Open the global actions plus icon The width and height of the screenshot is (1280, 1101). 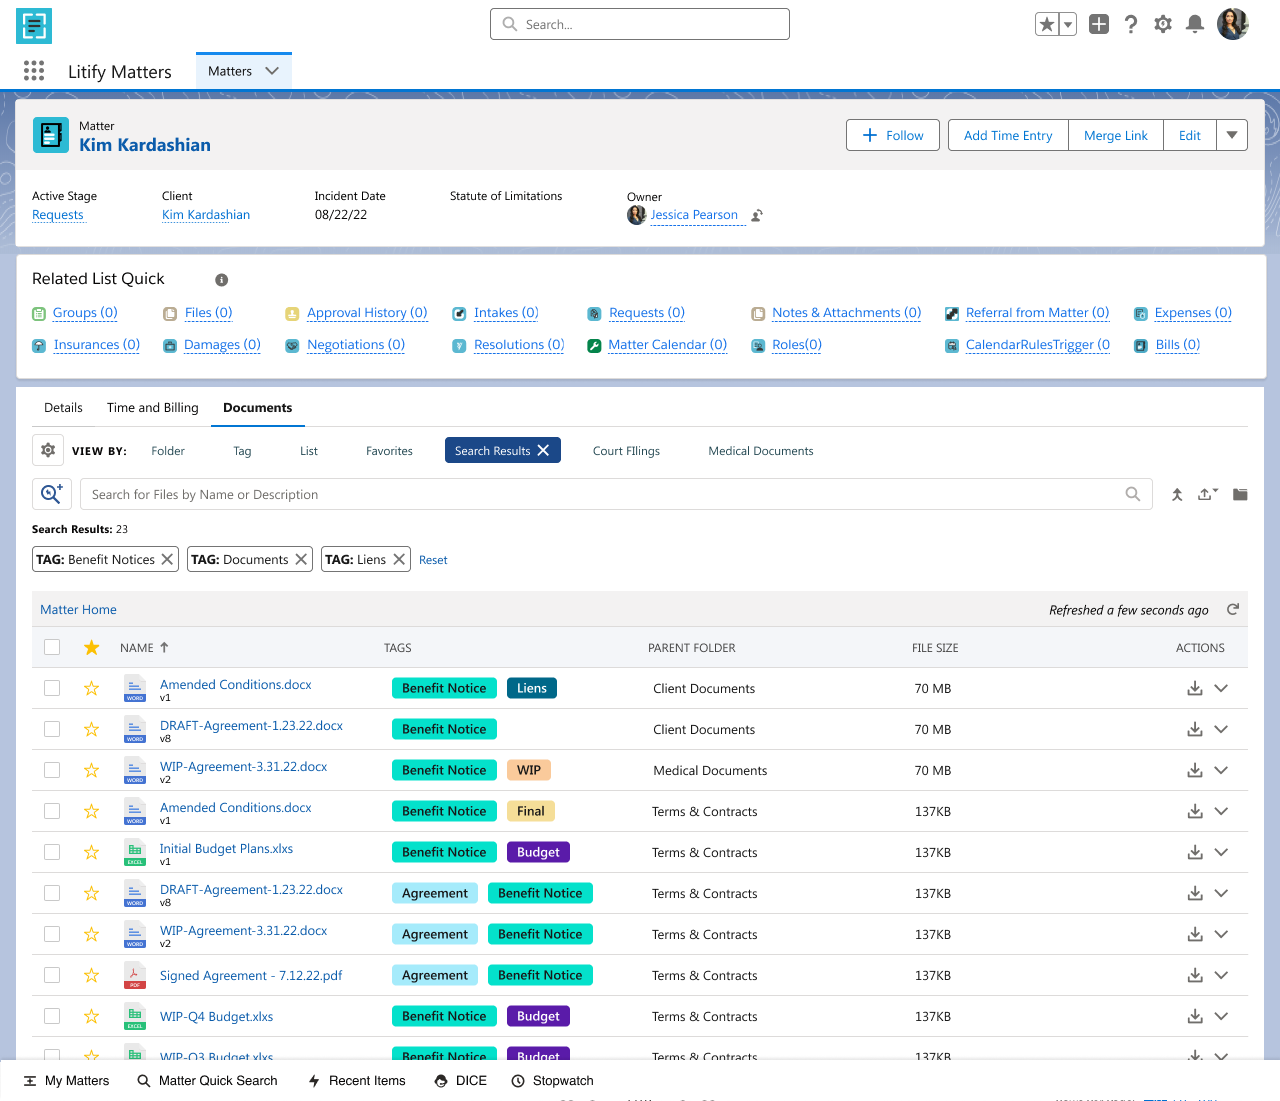point(1099,24)
